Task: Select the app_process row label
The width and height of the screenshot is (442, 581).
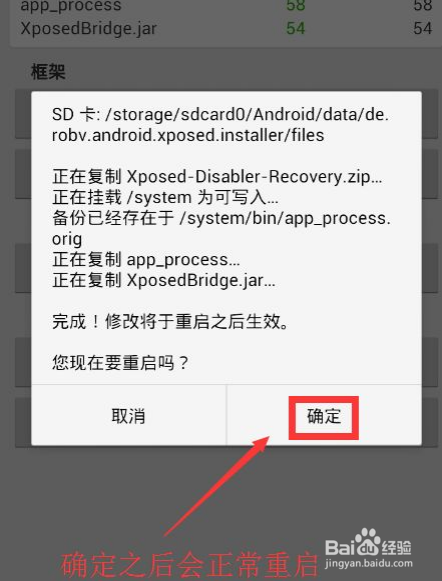Action: [x=71, y=6]
